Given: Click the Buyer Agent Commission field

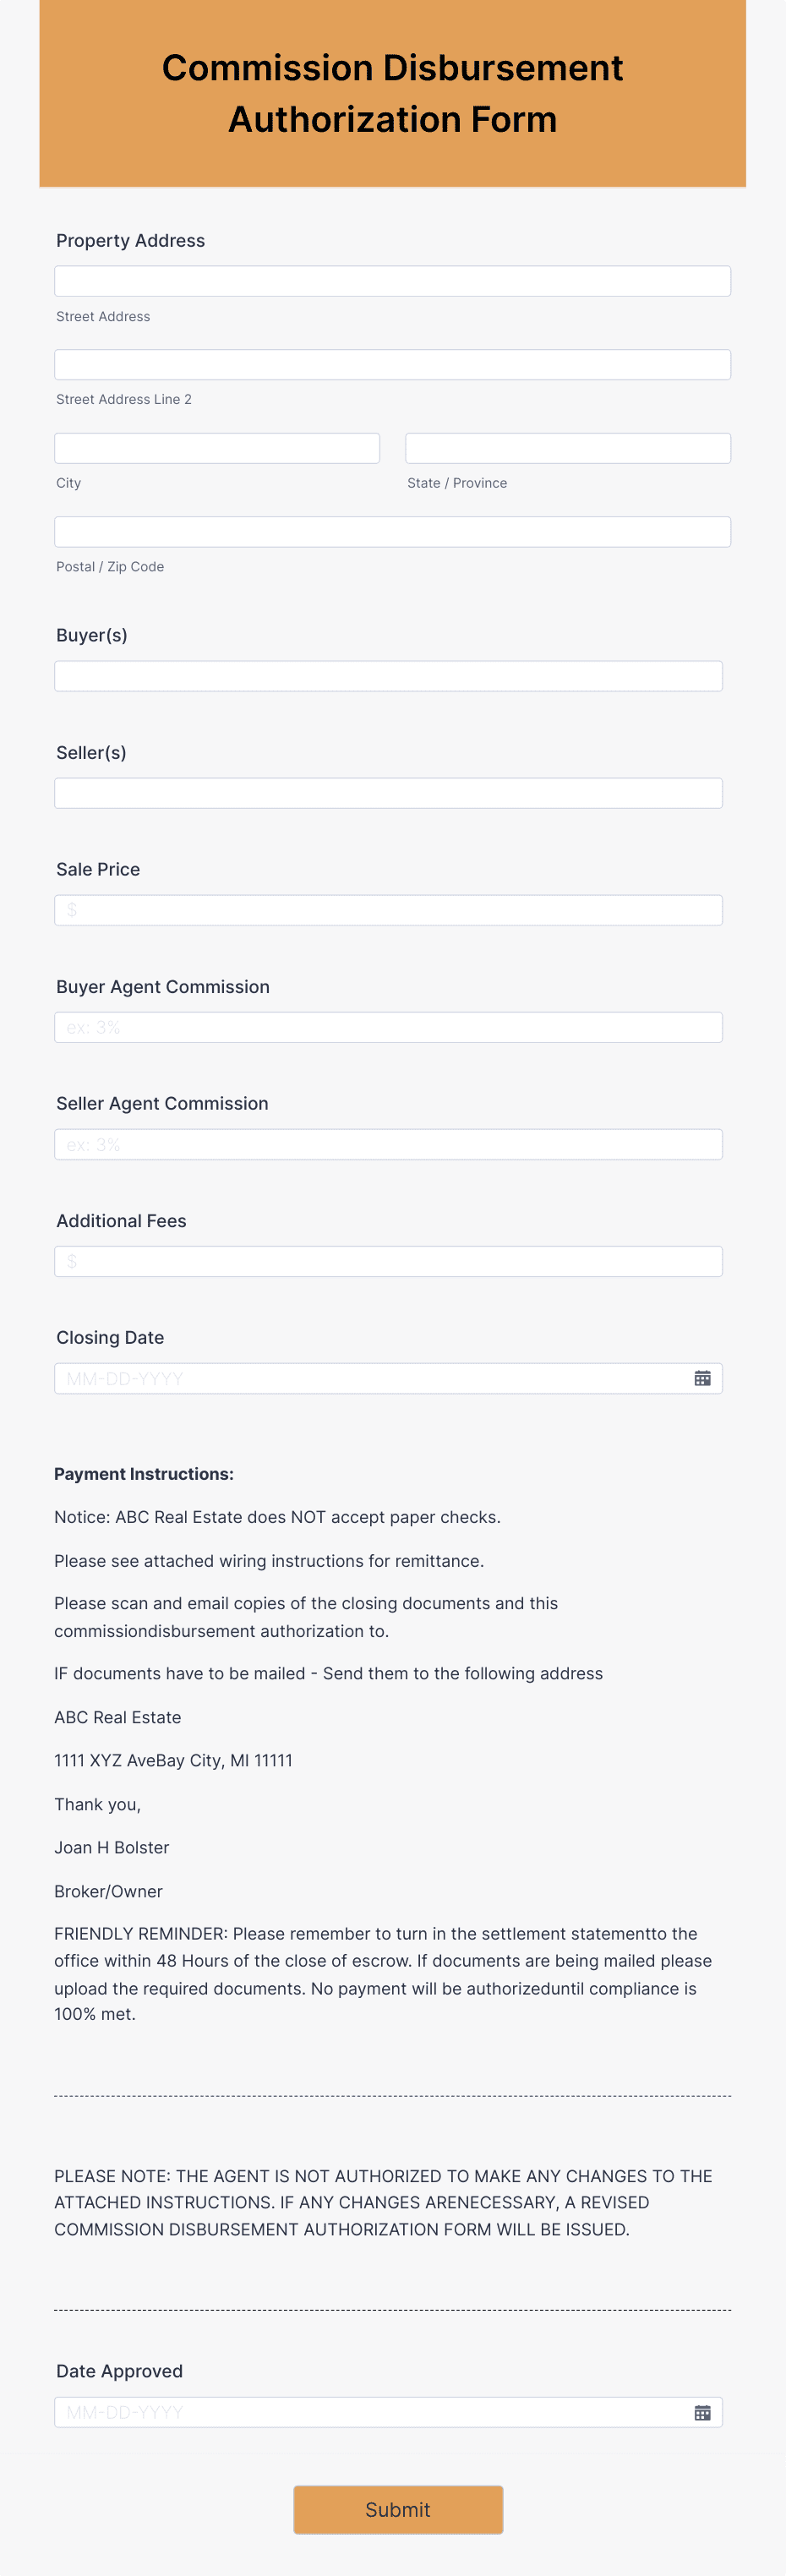Looking at the screenshot, I should pos(389,1027).
